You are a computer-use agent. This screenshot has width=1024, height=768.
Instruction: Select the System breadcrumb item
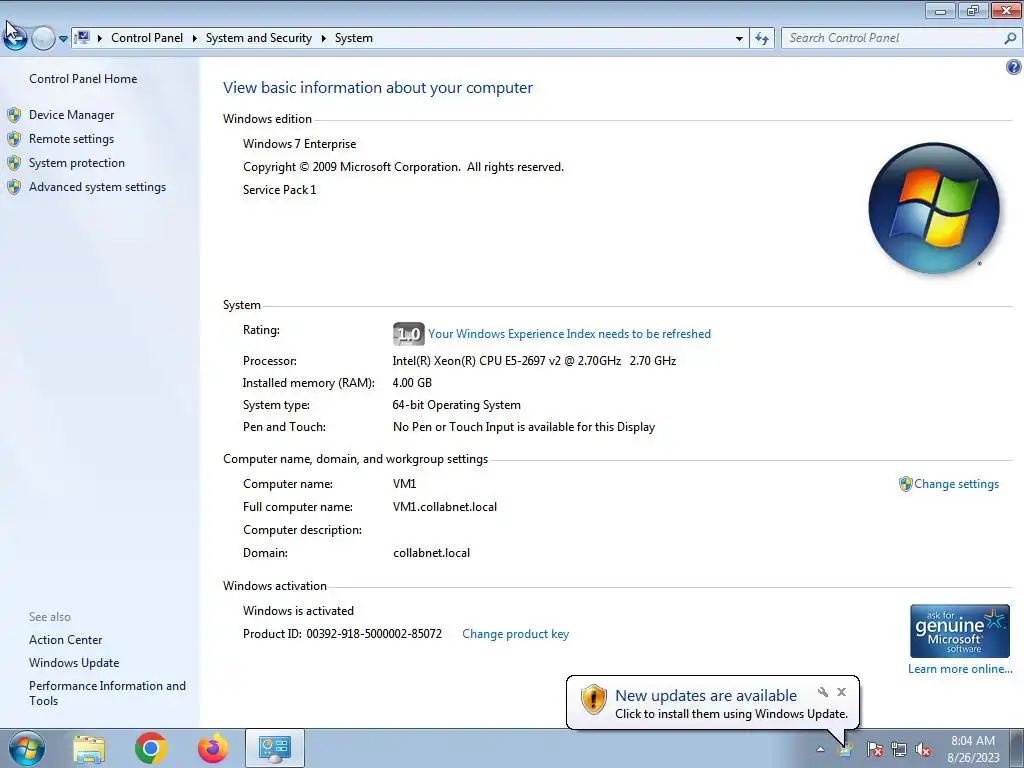click(x=354, y=38)
